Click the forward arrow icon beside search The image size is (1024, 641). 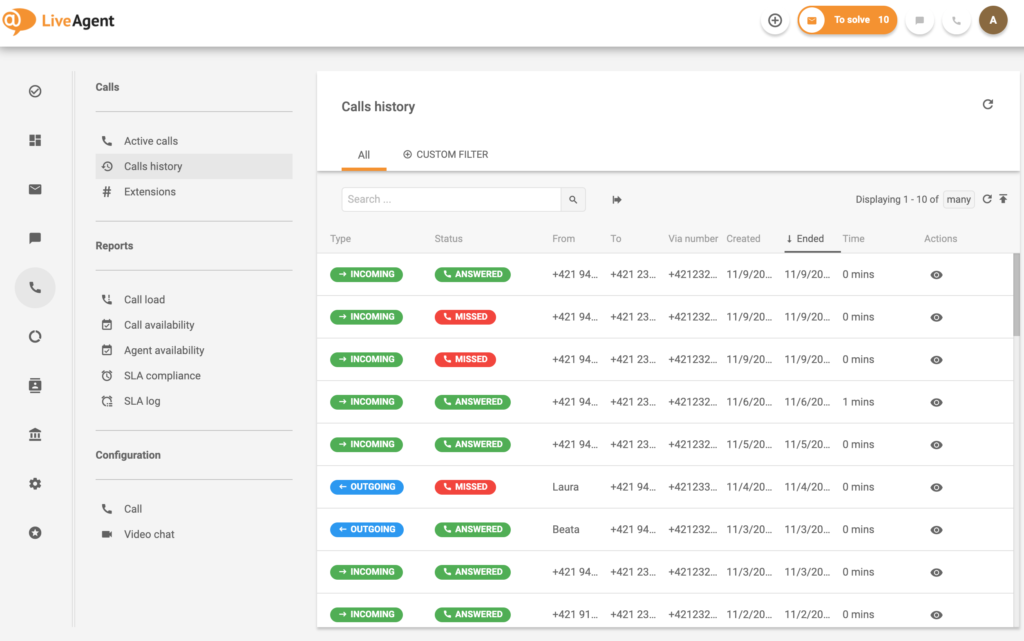point(617,199)
